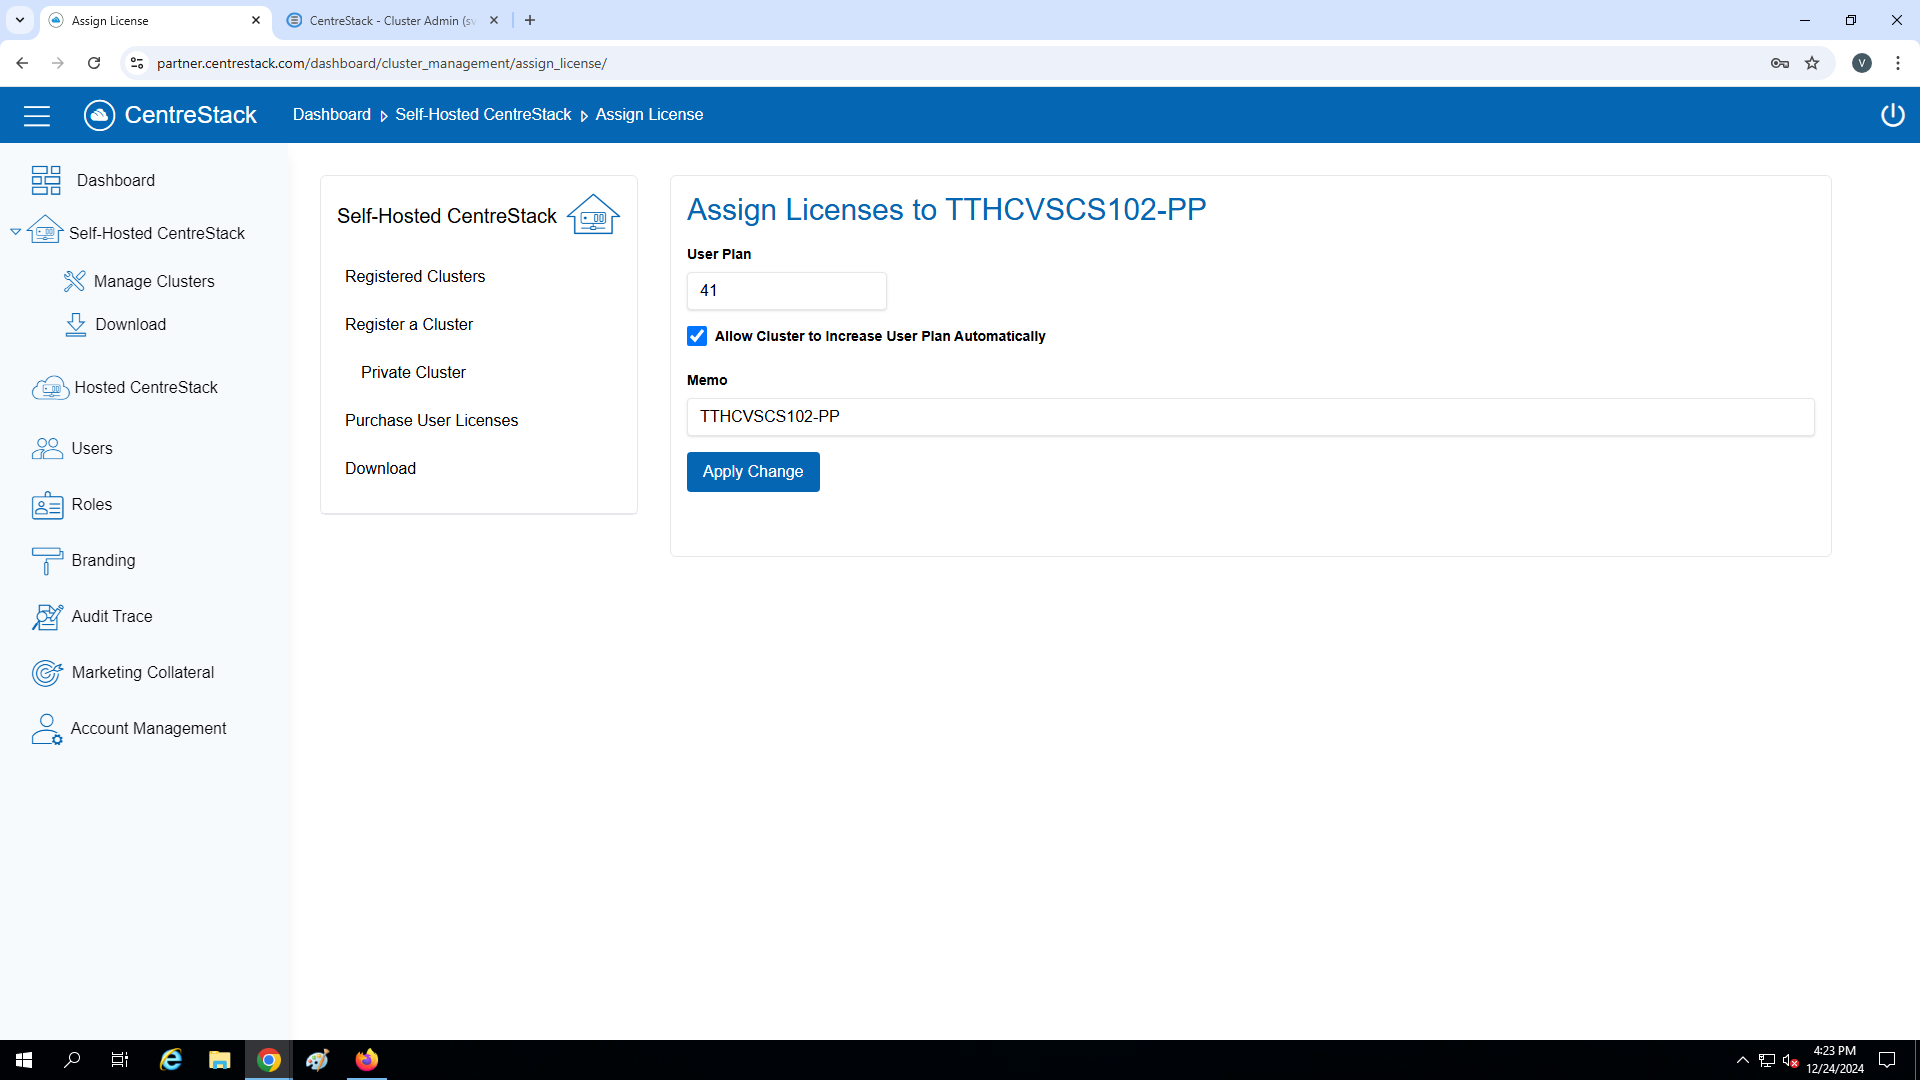Viewport: 1920px width, 1080px height.
Task: Open Purchase User Licenses menu item
Action: [x=431, y=421]
